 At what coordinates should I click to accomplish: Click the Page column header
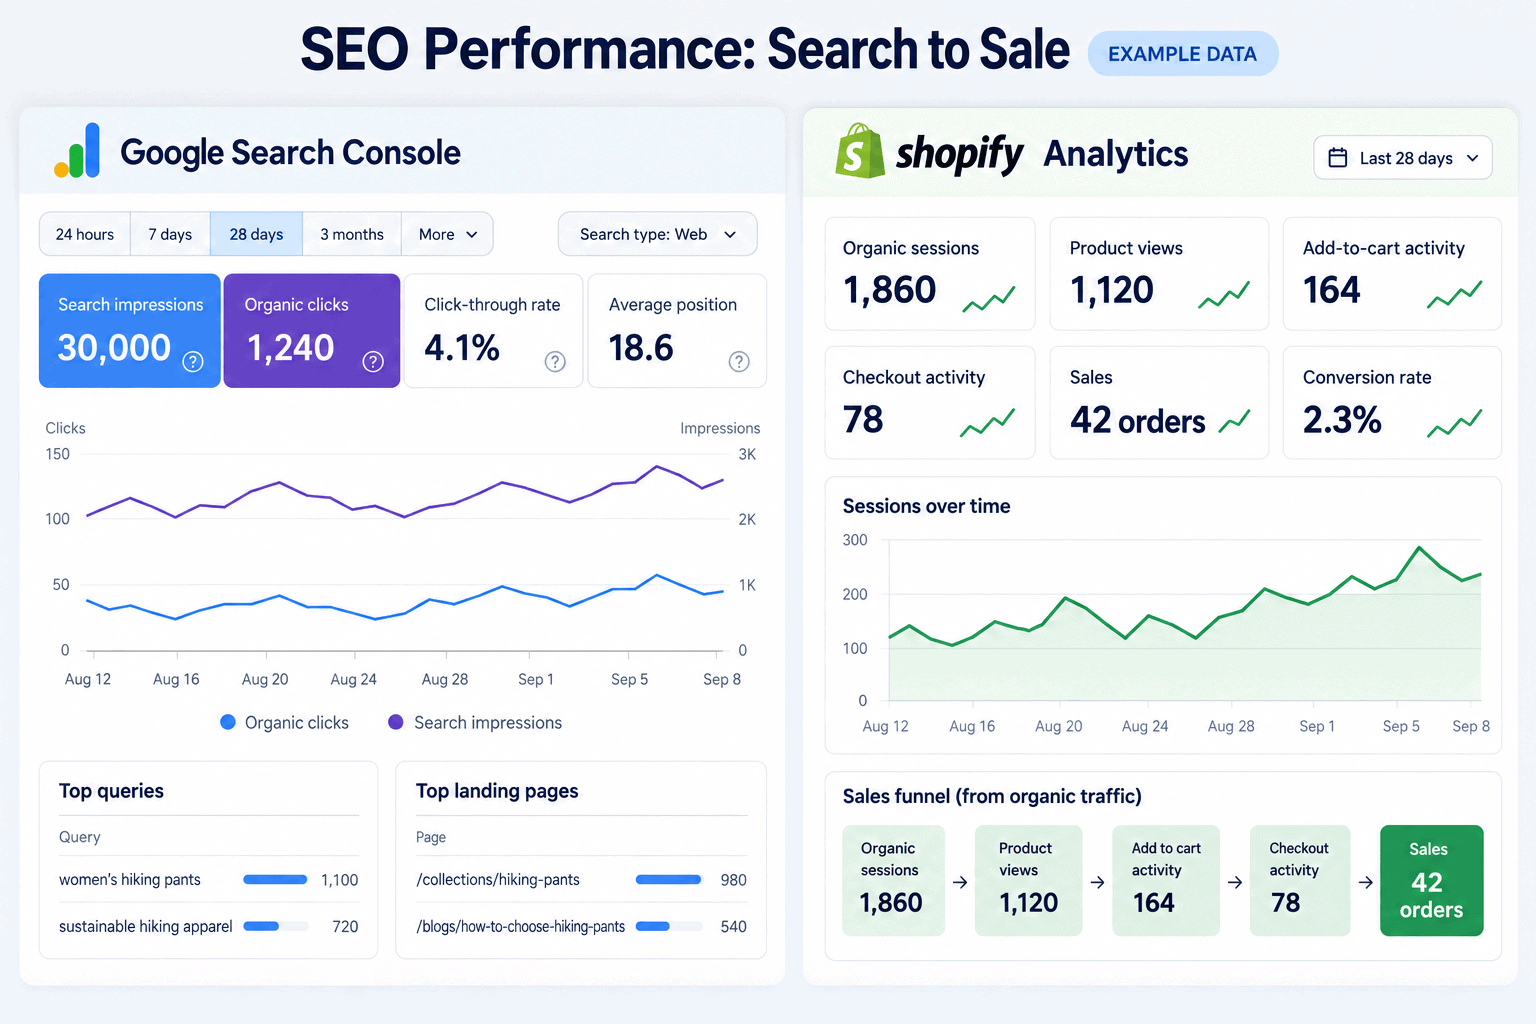431,837
